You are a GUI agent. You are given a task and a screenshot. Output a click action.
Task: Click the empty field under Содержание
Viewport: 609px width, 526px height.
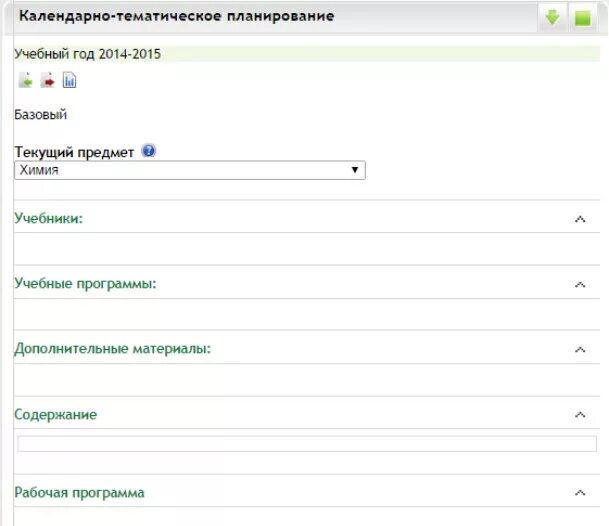coord(307,444)
